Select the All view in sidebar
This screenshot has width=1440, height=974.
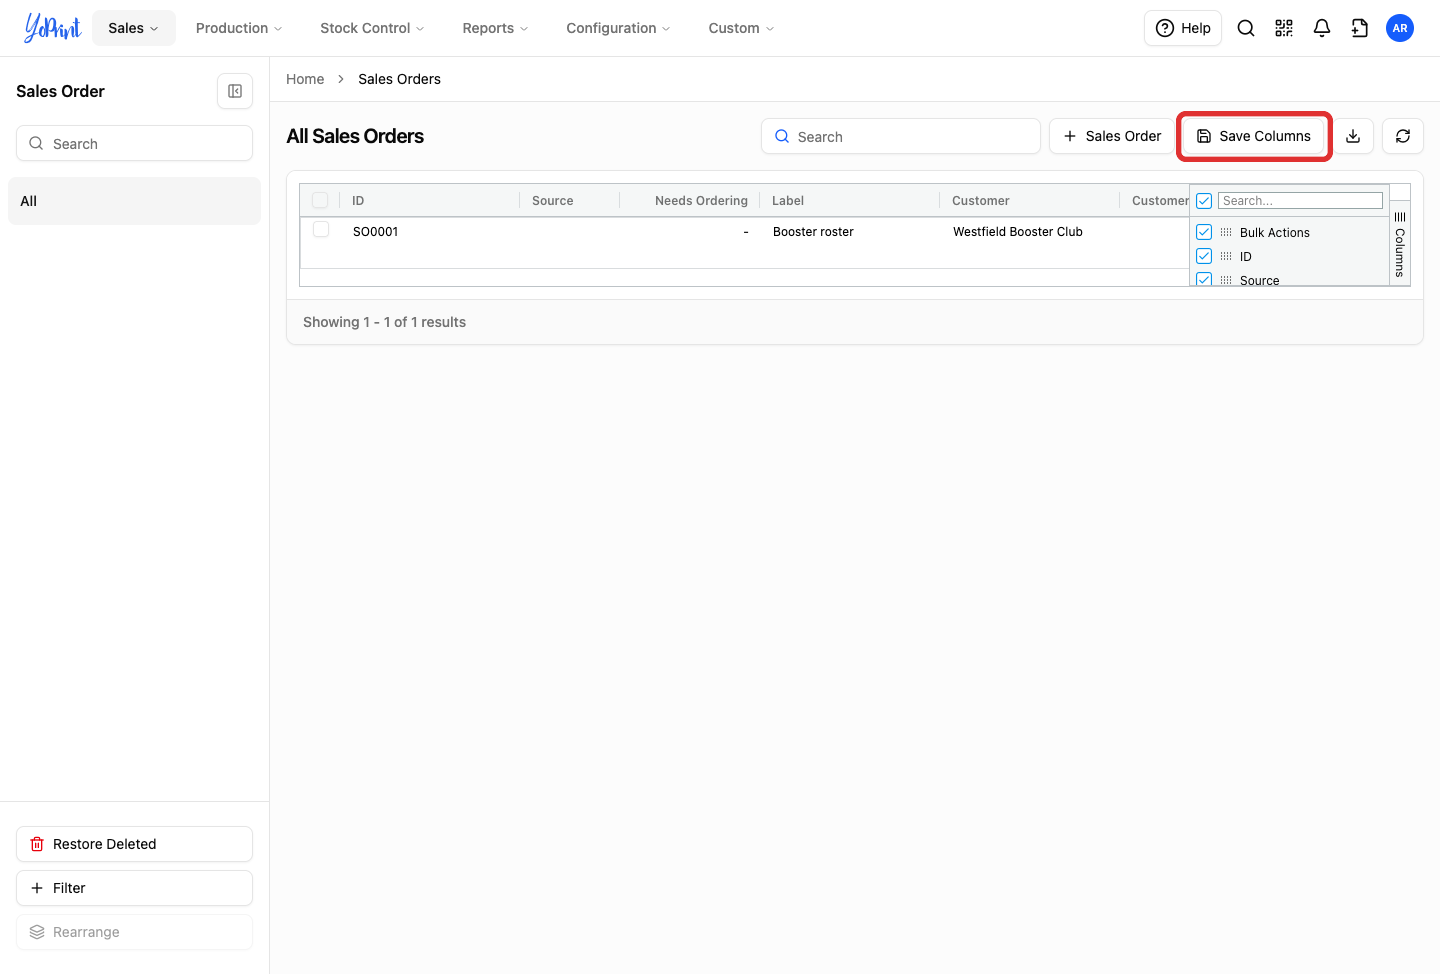tap(134, 201)
